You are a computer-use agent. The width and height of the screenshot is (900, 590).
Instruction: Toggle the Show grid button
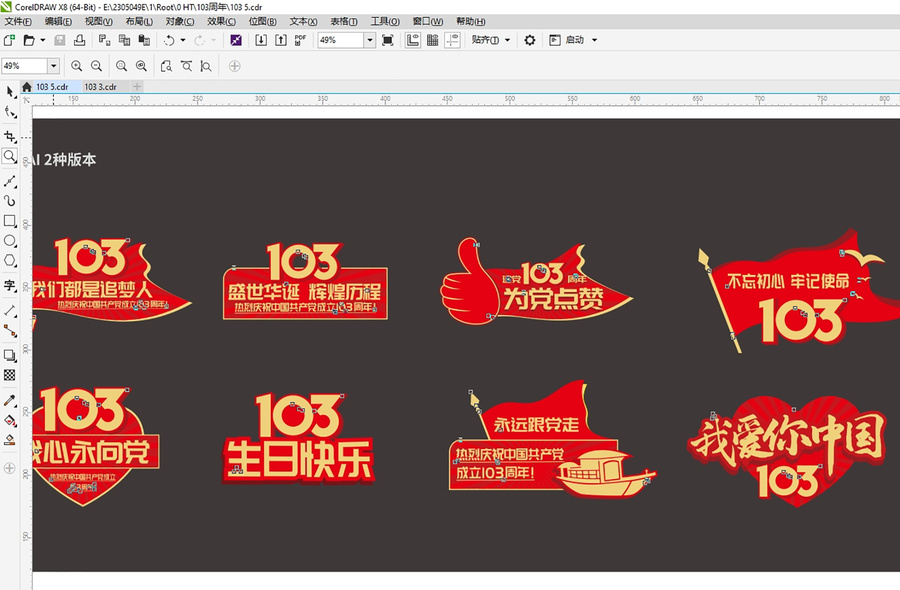point(433,40)
